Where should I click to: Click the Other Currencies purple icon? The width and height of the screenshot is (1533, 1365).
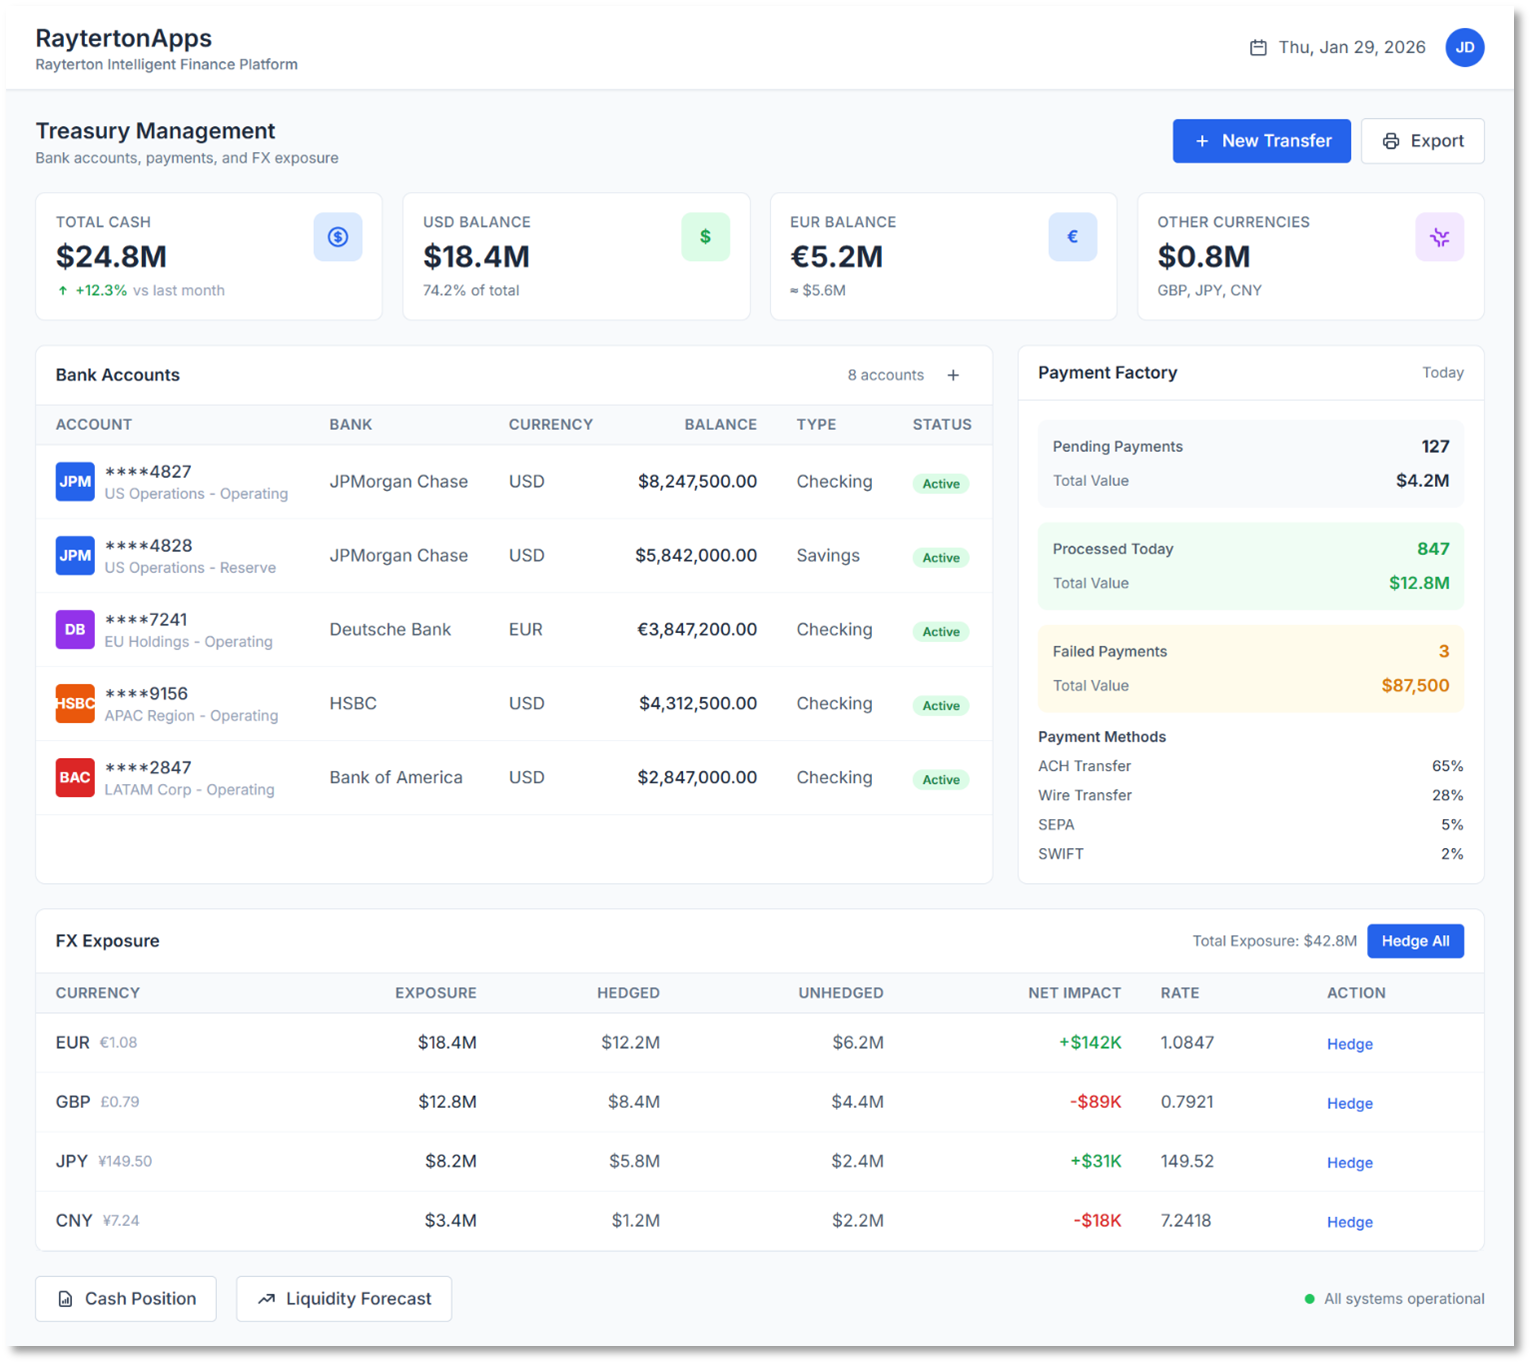(1439, 237)
